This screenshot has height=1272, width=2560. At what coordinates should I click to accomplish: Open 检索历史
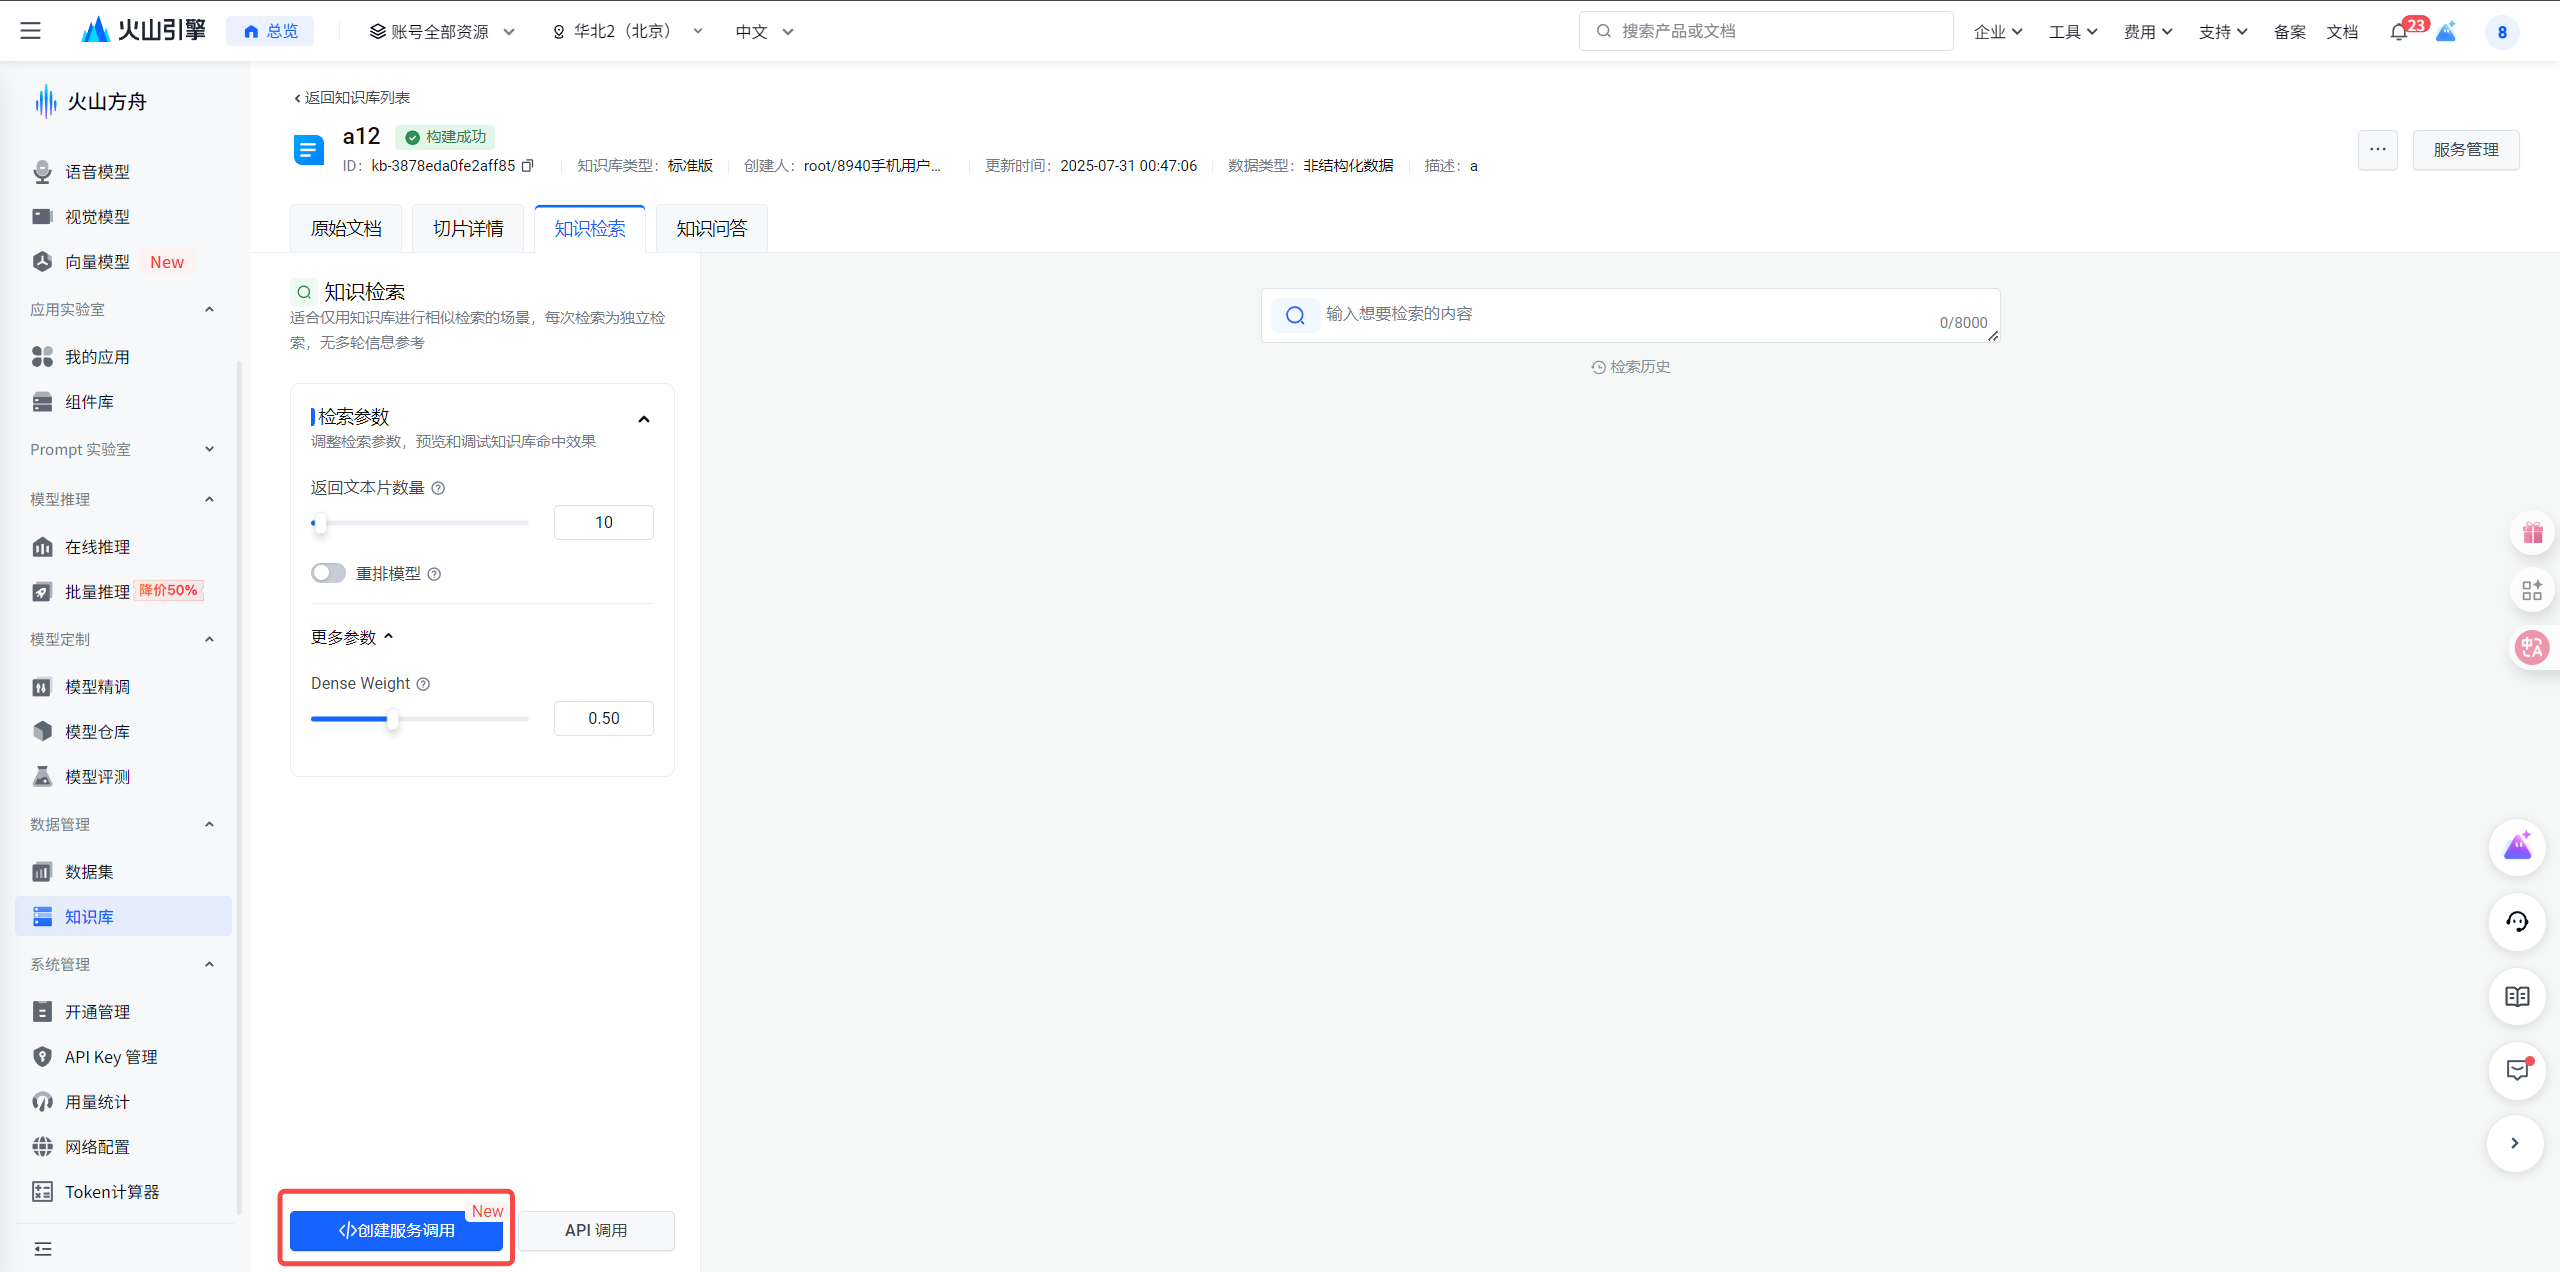coord(1631,367)
